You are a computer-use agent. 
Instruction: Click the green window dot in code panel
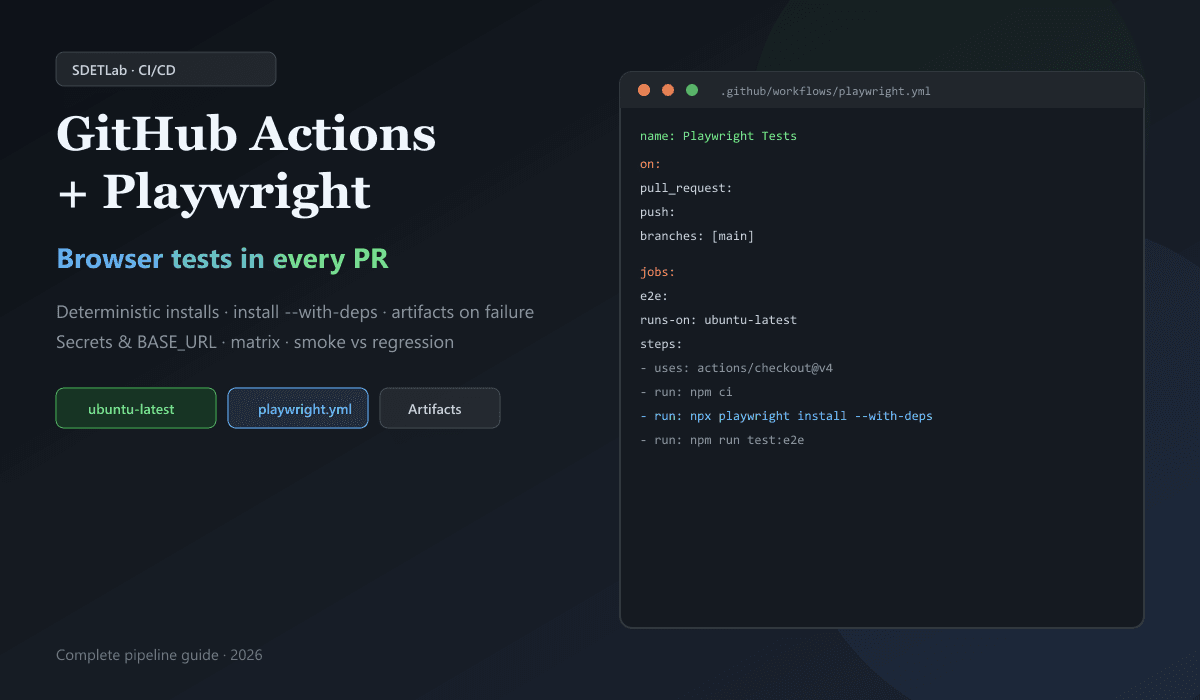(692, 90)
